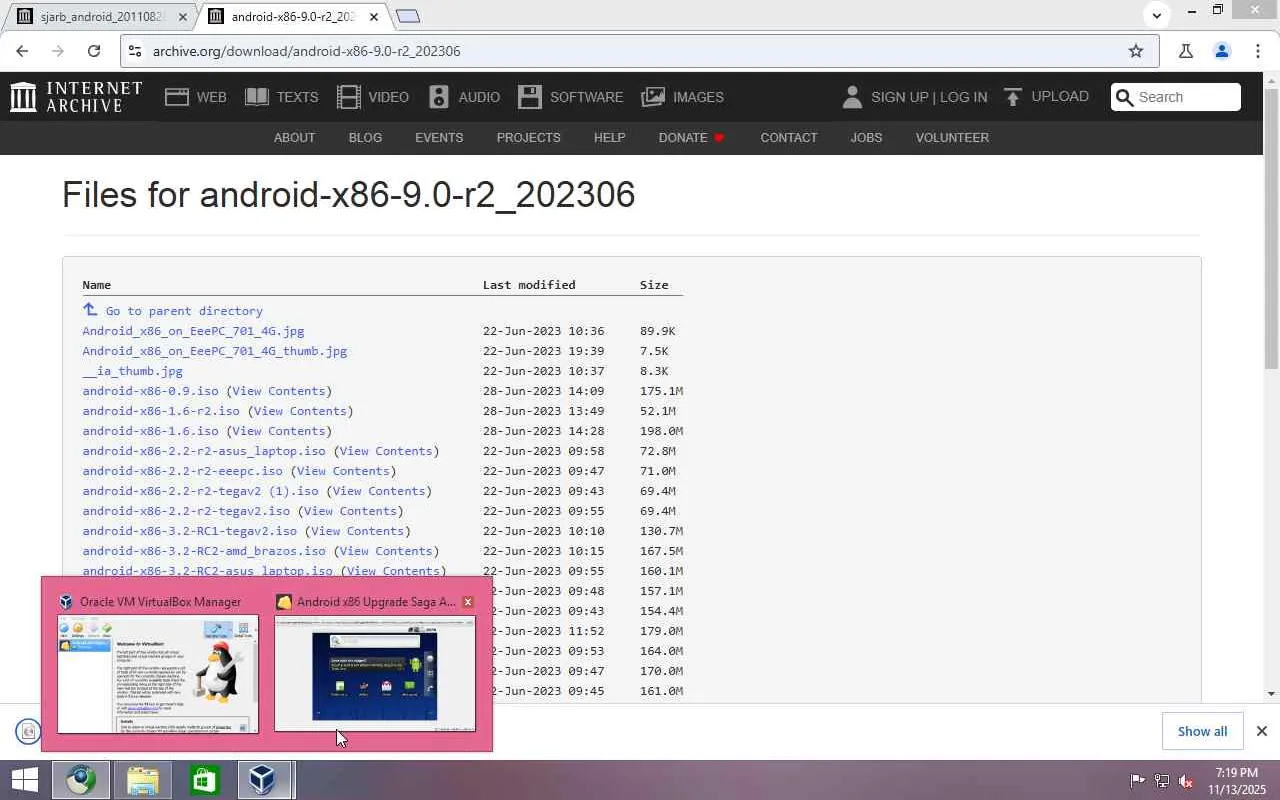1280x800 pixels.
Task: Open the Texts book icon
Action: pos(257,97)
